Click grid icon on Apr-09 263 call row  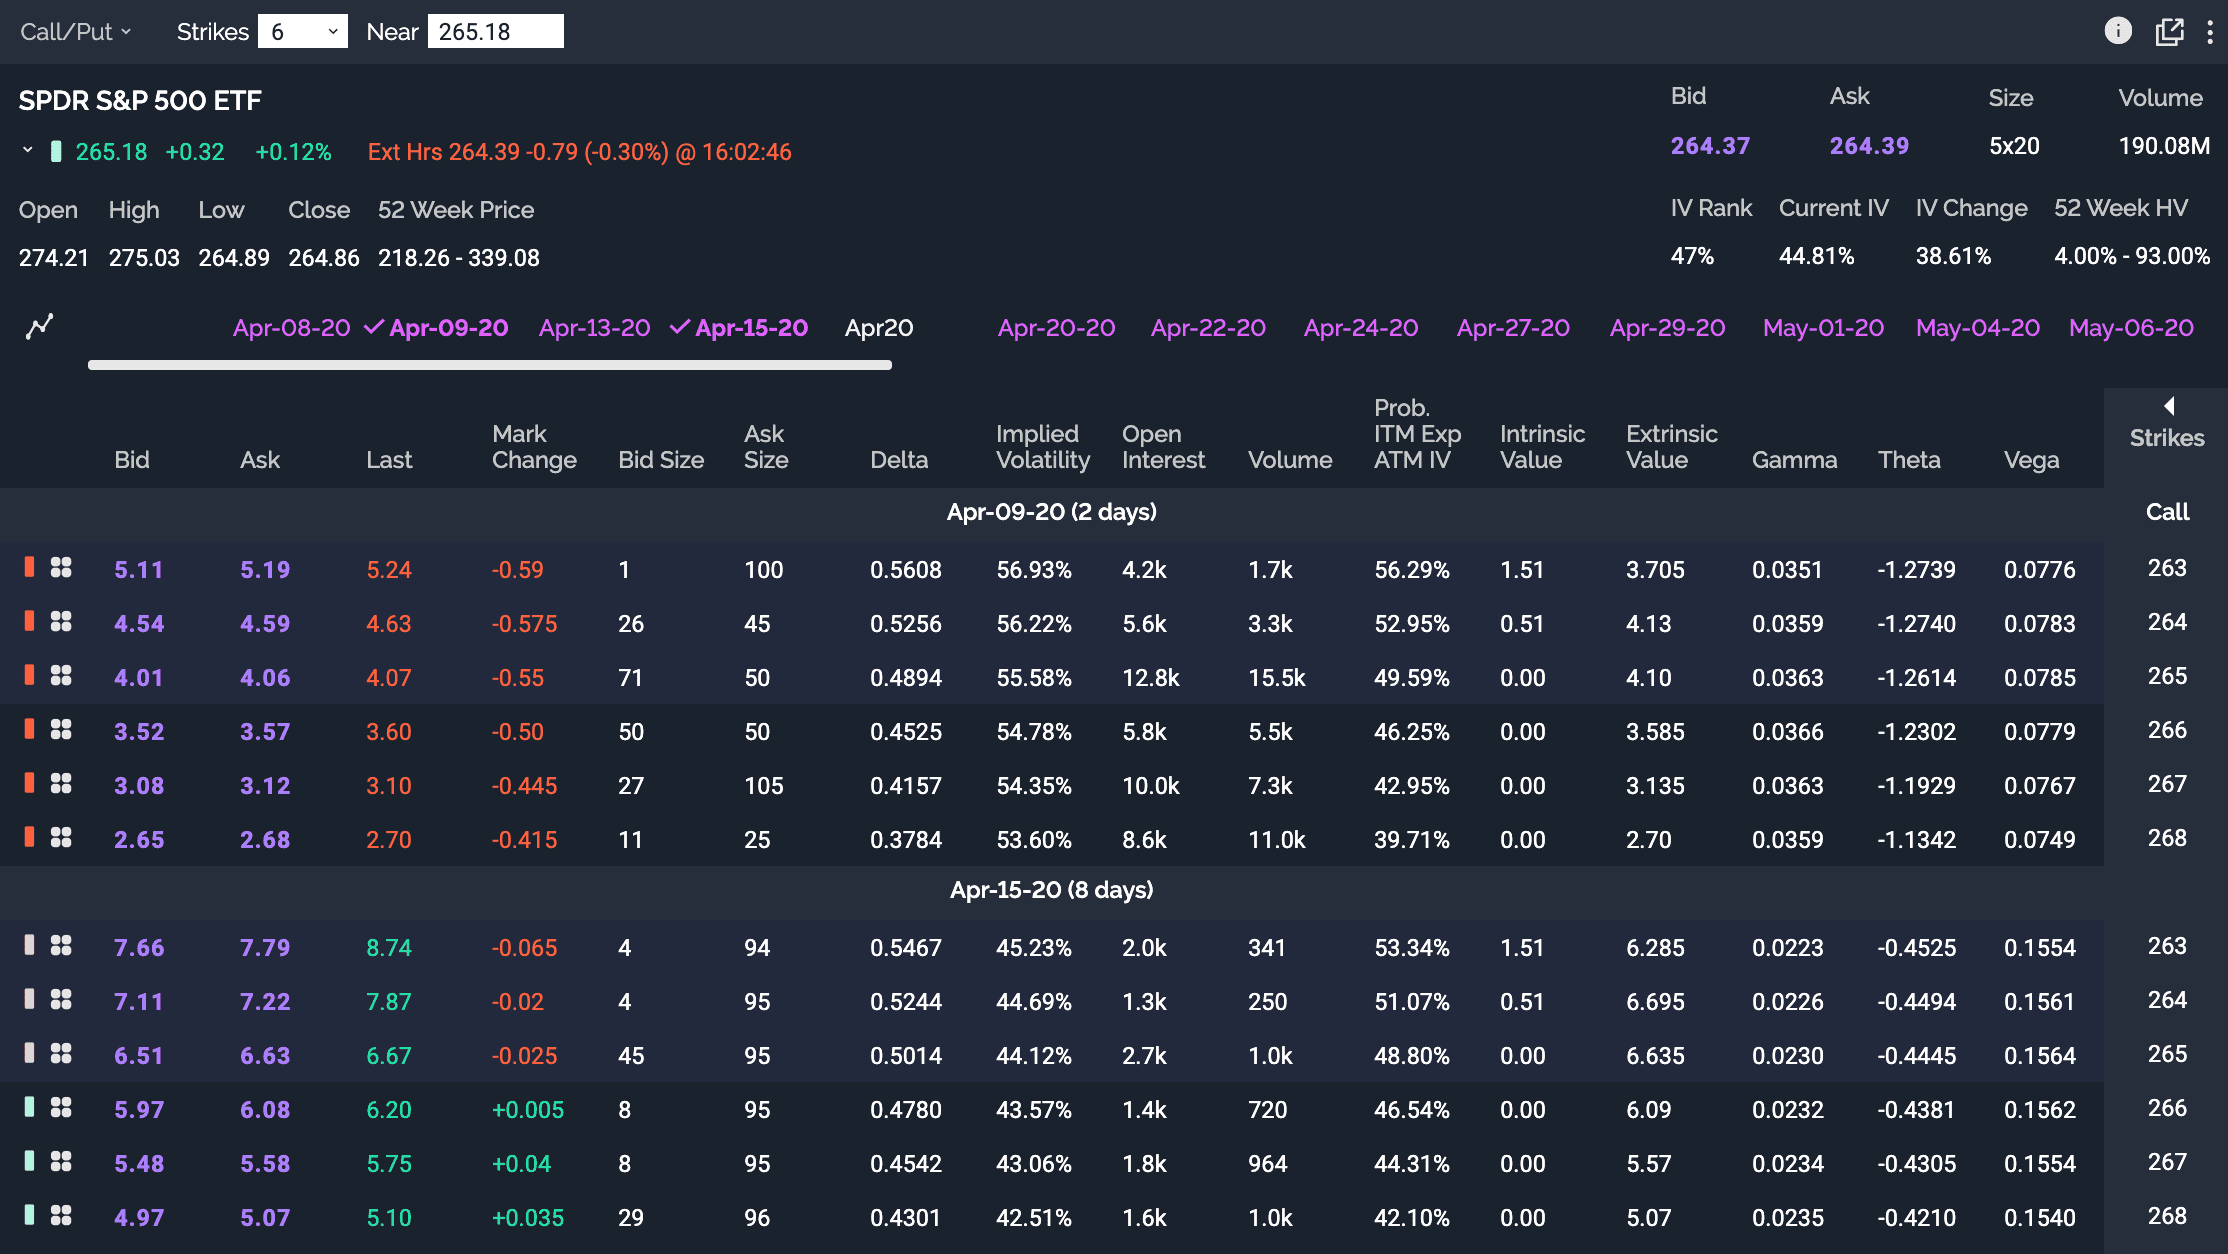(x=61, y=568)
